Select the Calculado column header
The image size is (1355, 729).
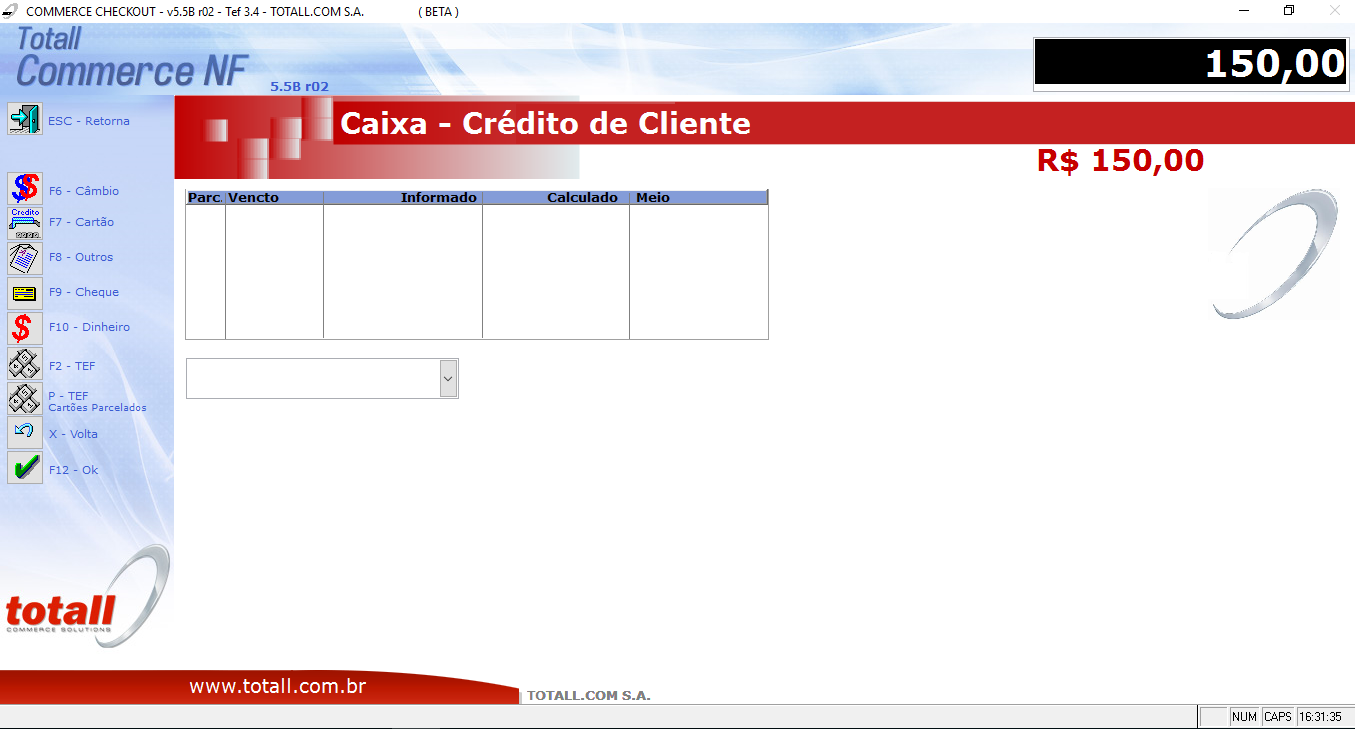556,198
